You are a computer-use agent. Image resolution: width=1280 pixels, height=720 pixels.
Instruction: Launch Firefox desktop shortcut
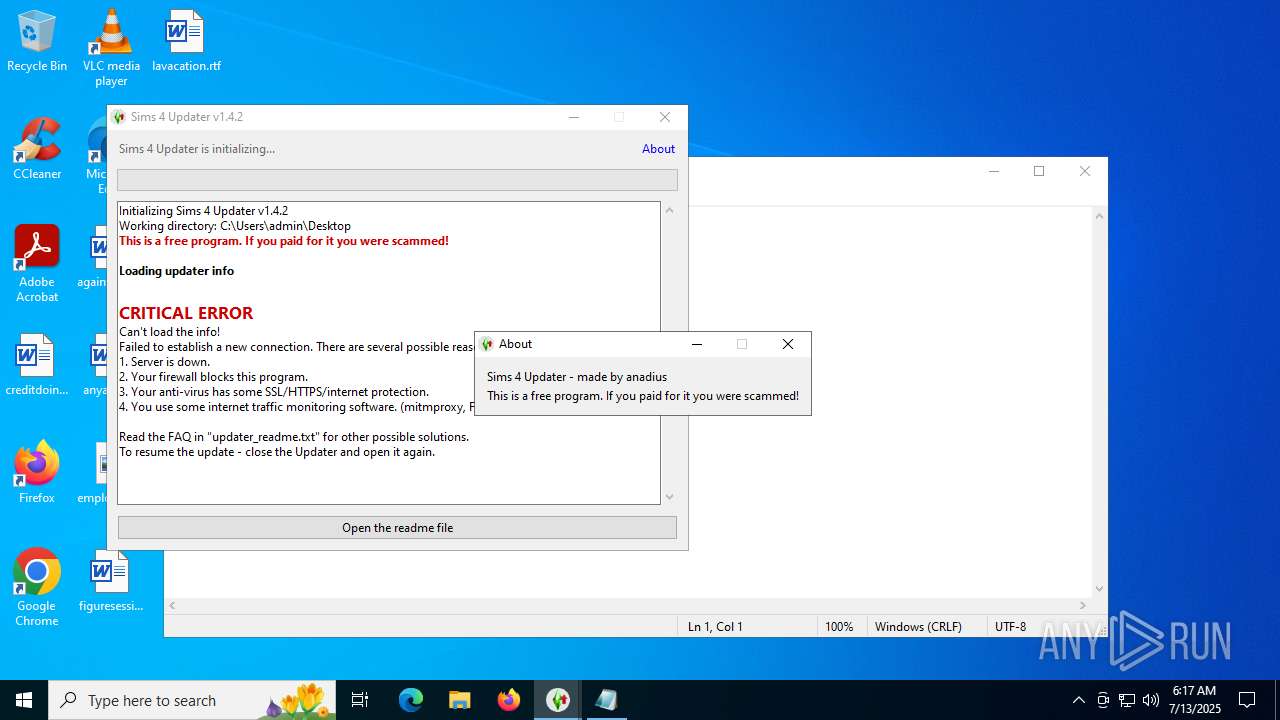[x=37, y=473]
